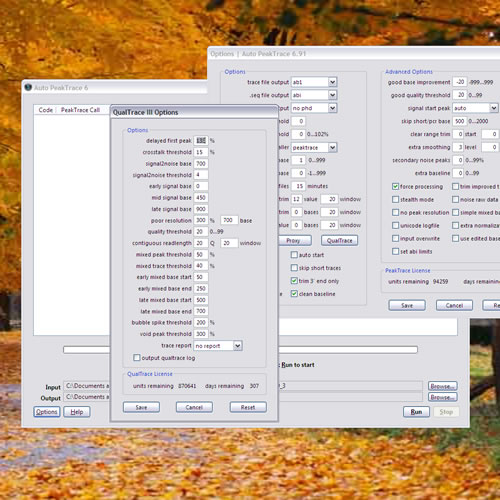500x500 pixels.
Task: Enable output qualtrace log checkbox
Action: 137,358
